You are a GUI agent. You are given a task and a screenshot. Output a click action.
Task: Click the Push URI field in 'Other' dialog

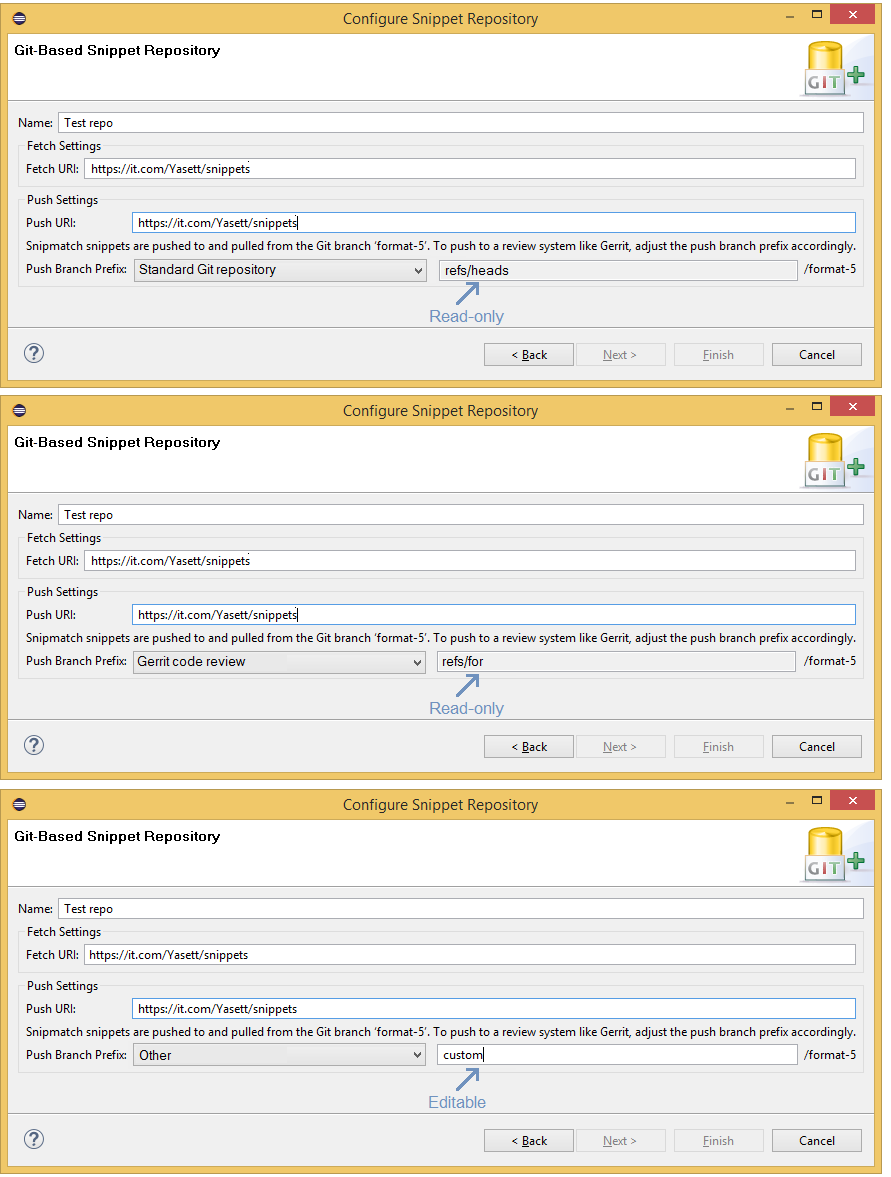click(494, 1009)
